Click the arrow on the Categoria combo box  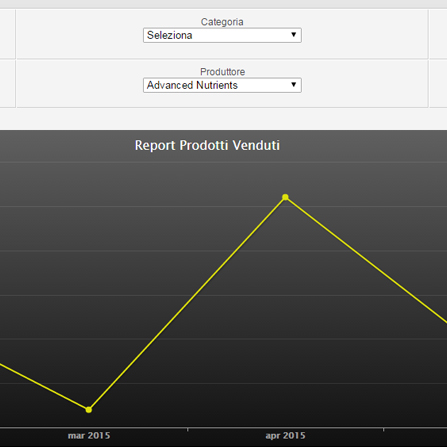[294, 35]
